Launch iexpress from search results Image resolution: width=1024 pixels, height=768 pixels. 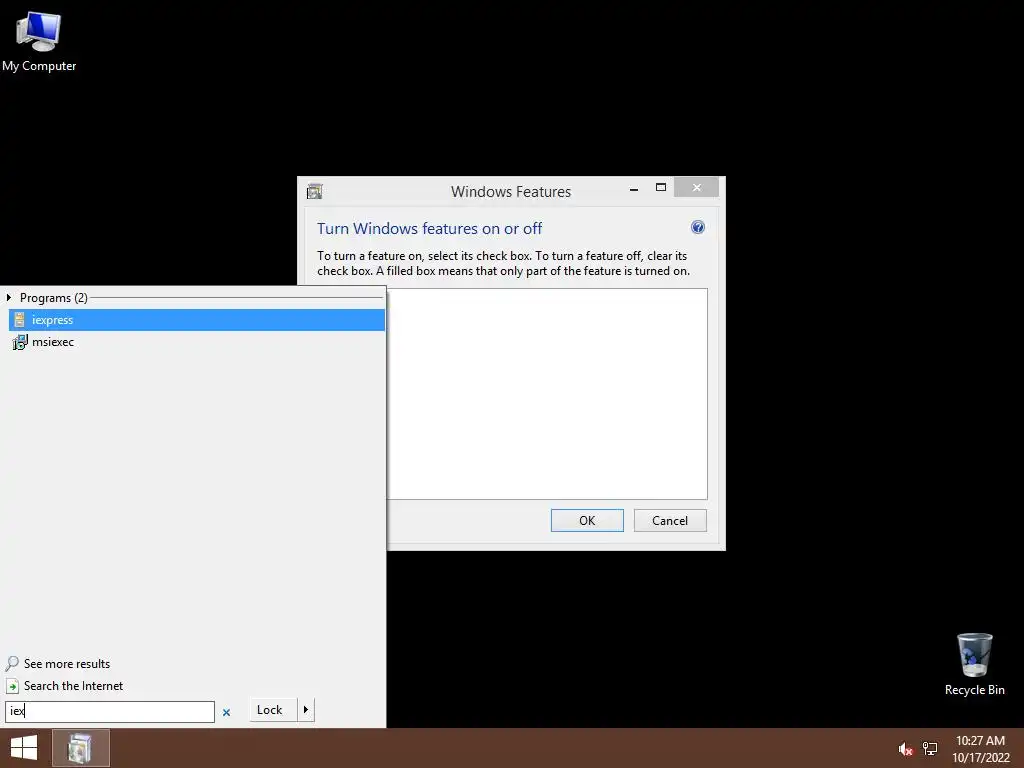click(x=197, y=320)
